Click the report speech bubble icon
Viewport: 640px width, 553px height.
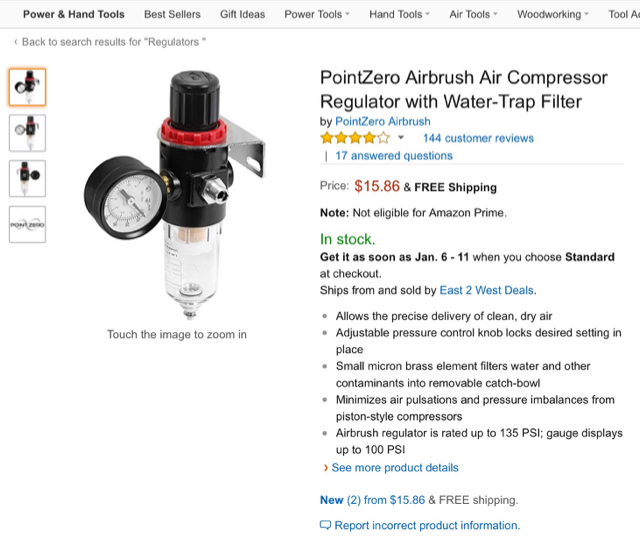pos(325,525)
